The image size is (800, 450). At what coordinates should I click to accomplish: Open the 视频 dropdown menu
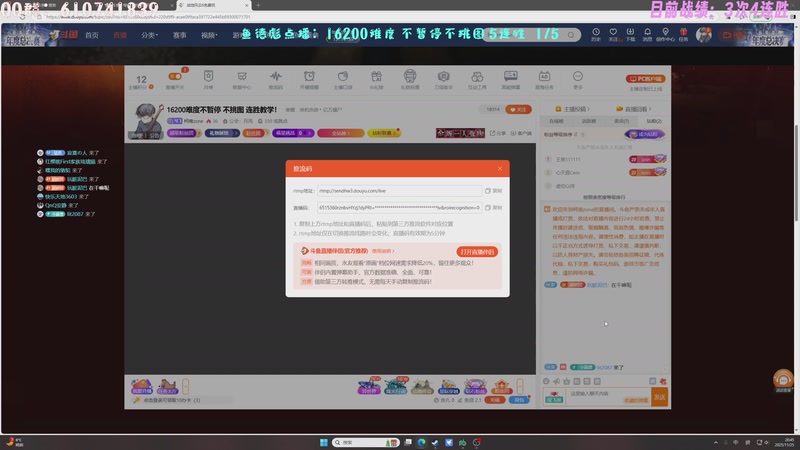(209, 35)
